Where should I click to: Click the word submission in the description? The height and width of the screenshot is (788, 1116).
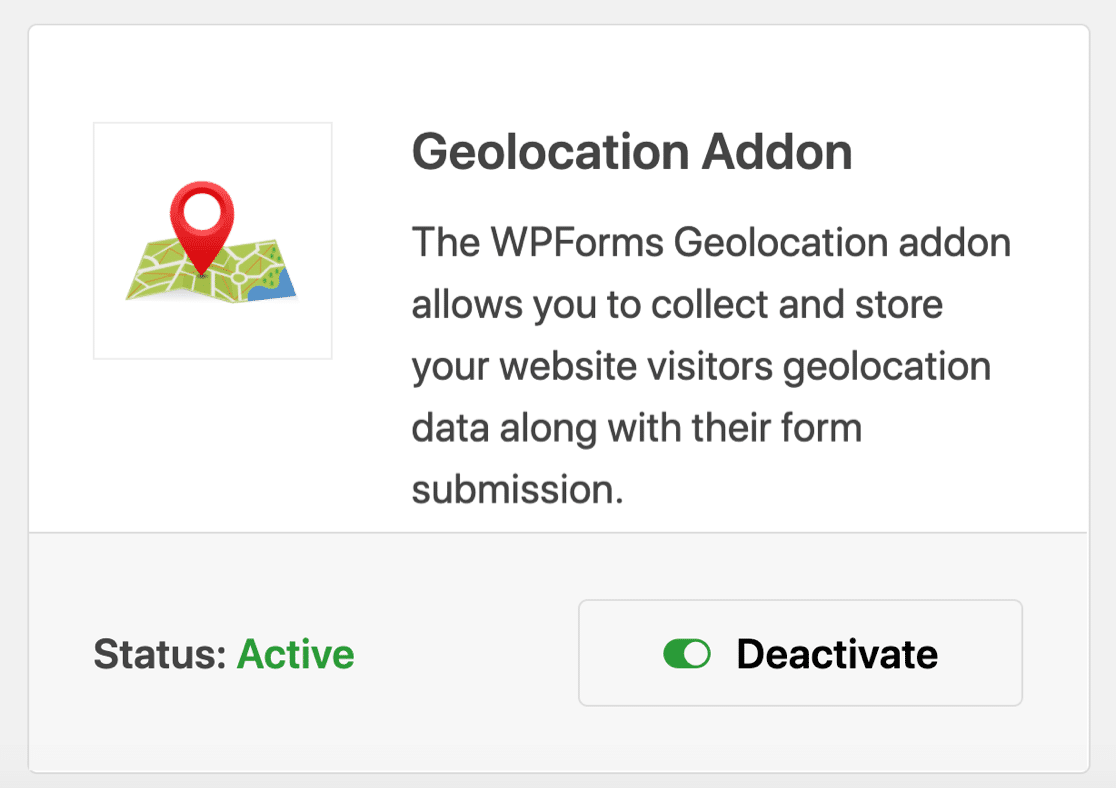(517, 490)
